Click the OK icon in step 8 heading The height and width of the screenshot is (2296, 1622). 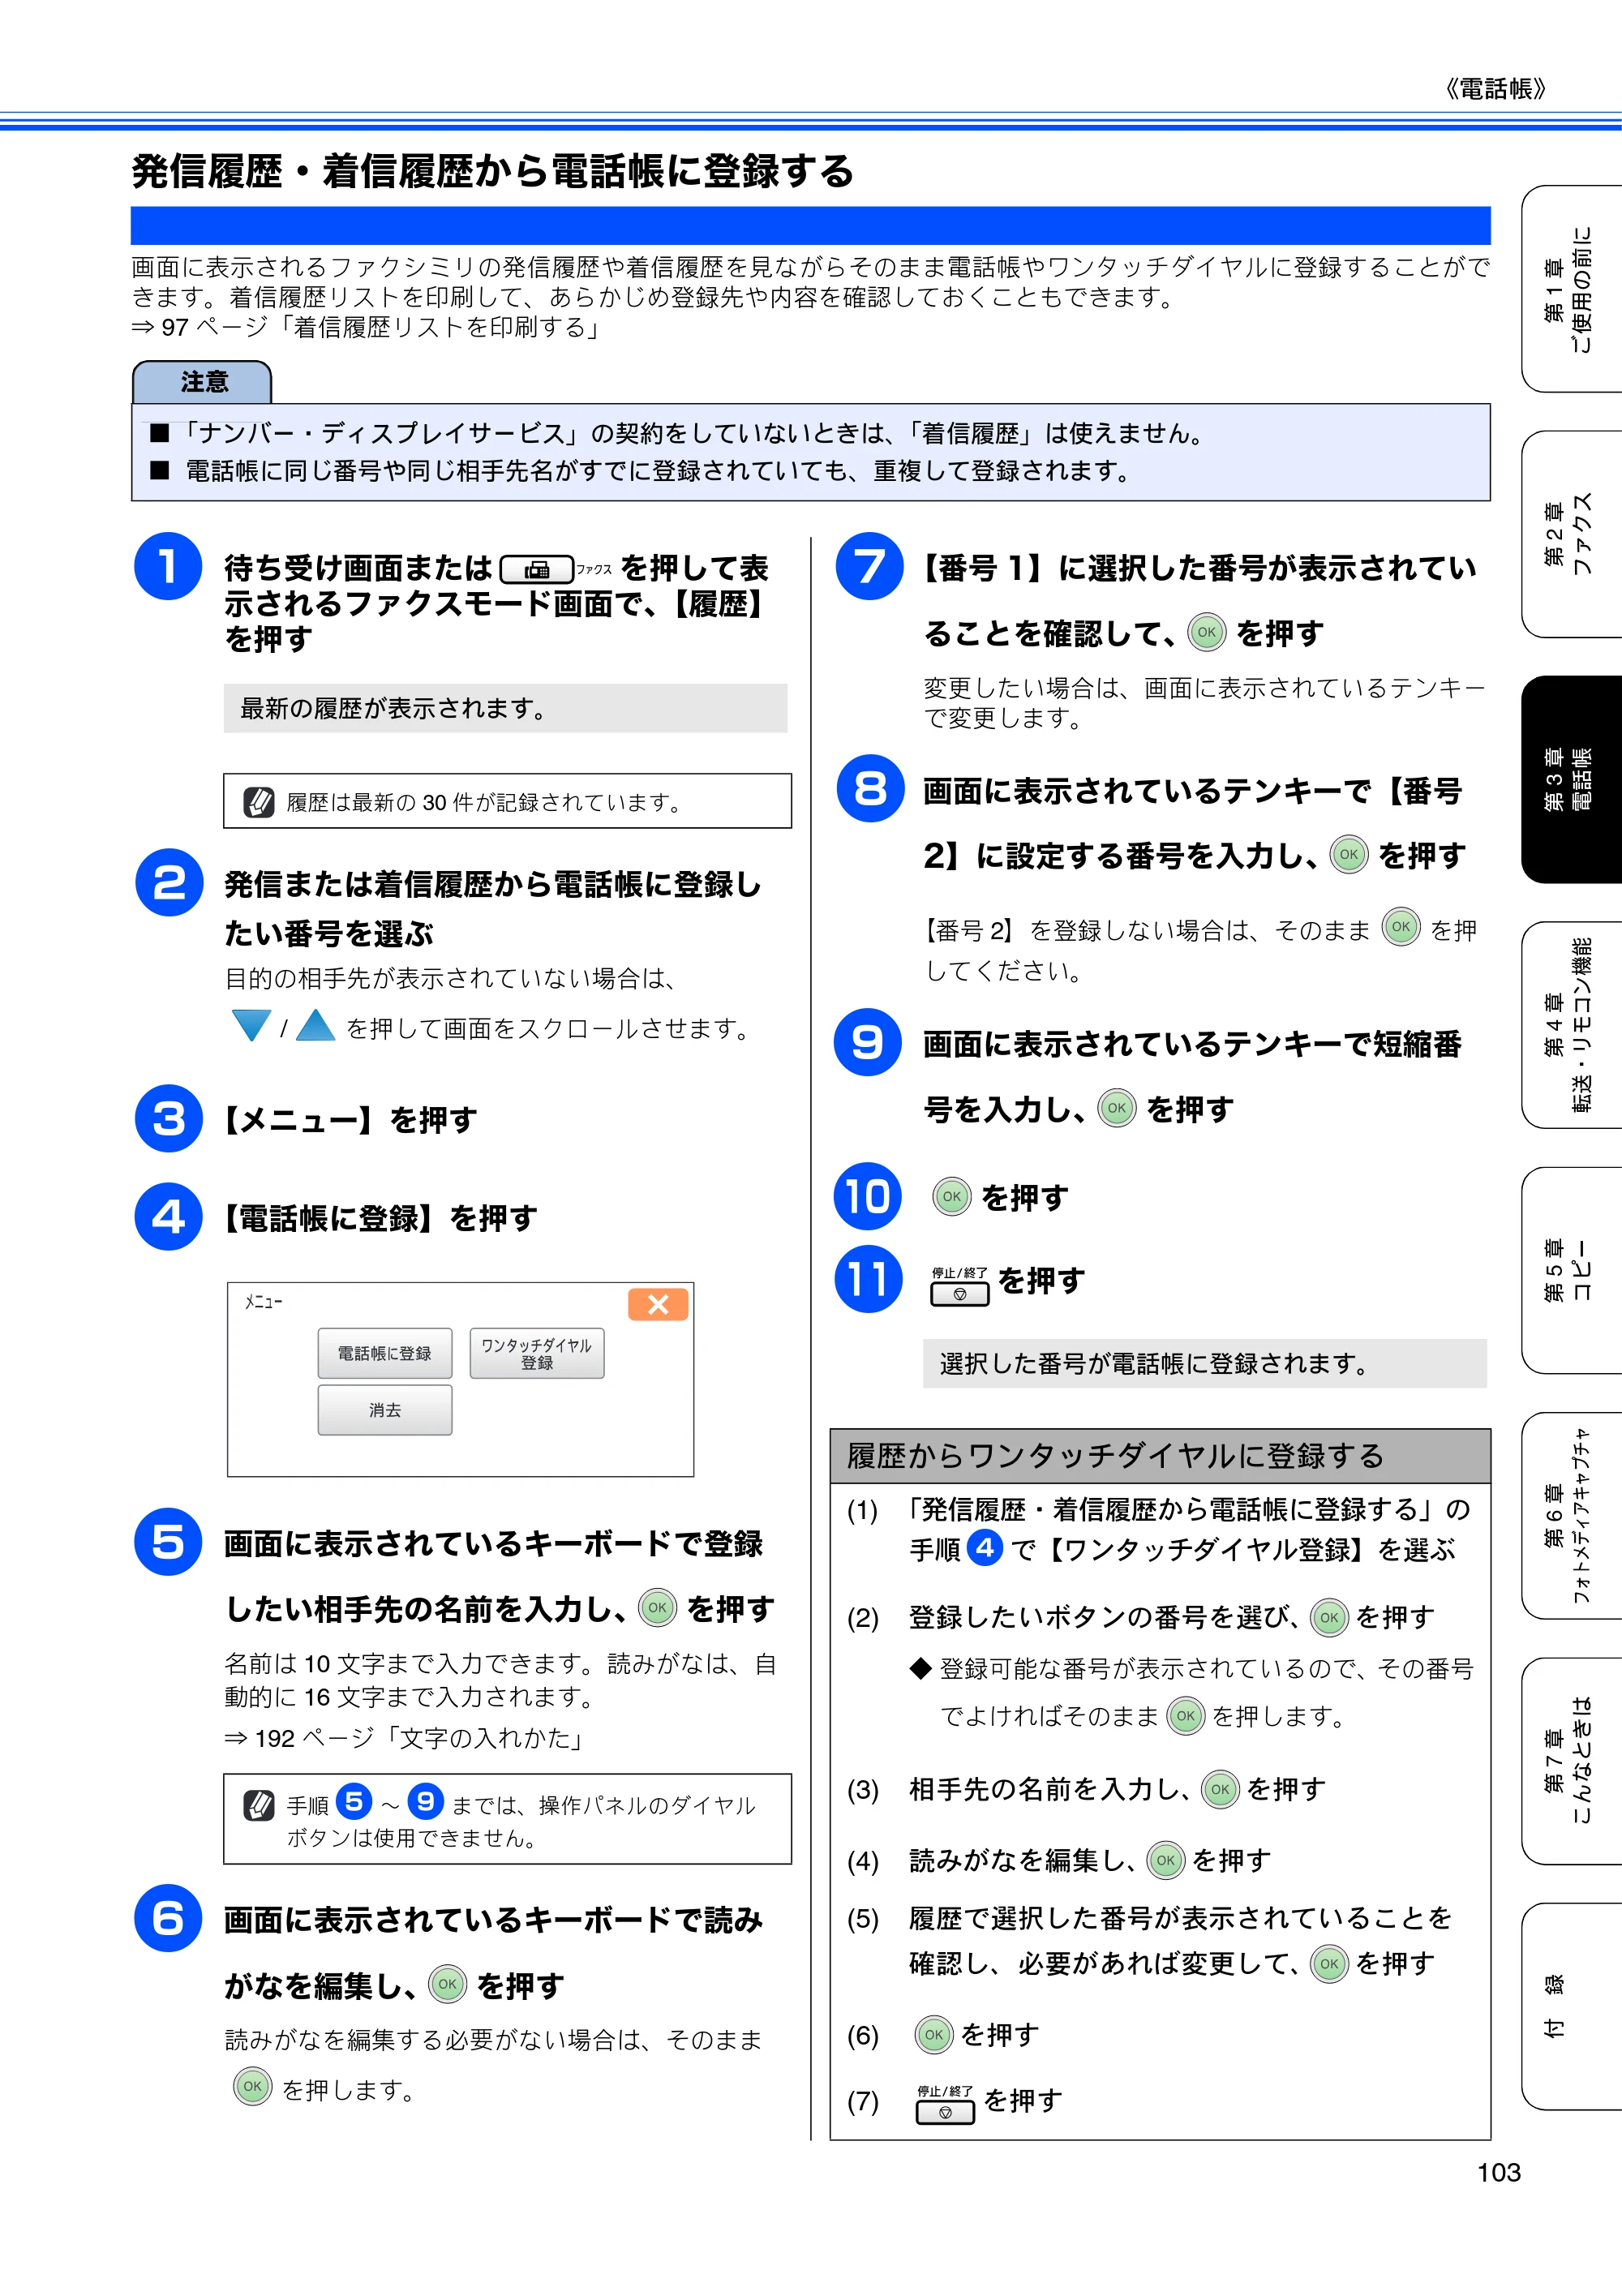tap(1349, 854)
